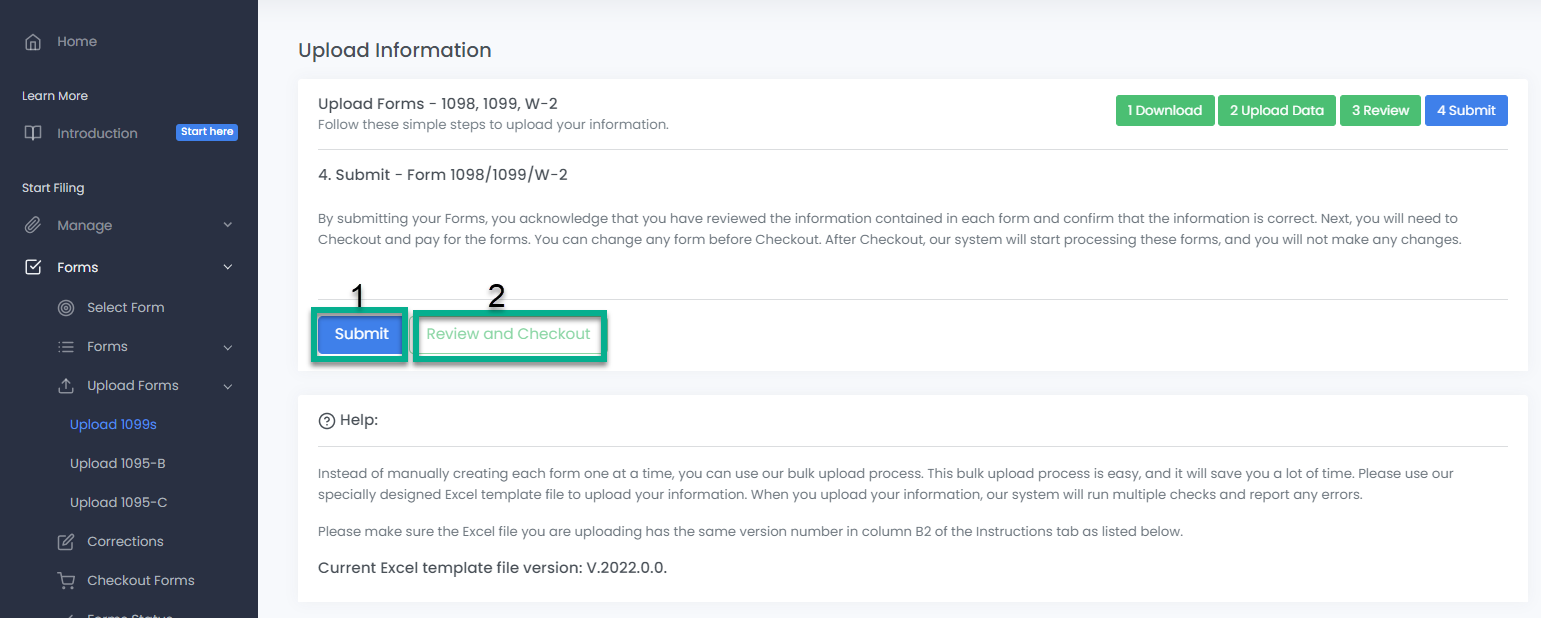Switch to step 2 Upload Data
The width and height of the screenshot is (1541, 618).
point(1276,111)
